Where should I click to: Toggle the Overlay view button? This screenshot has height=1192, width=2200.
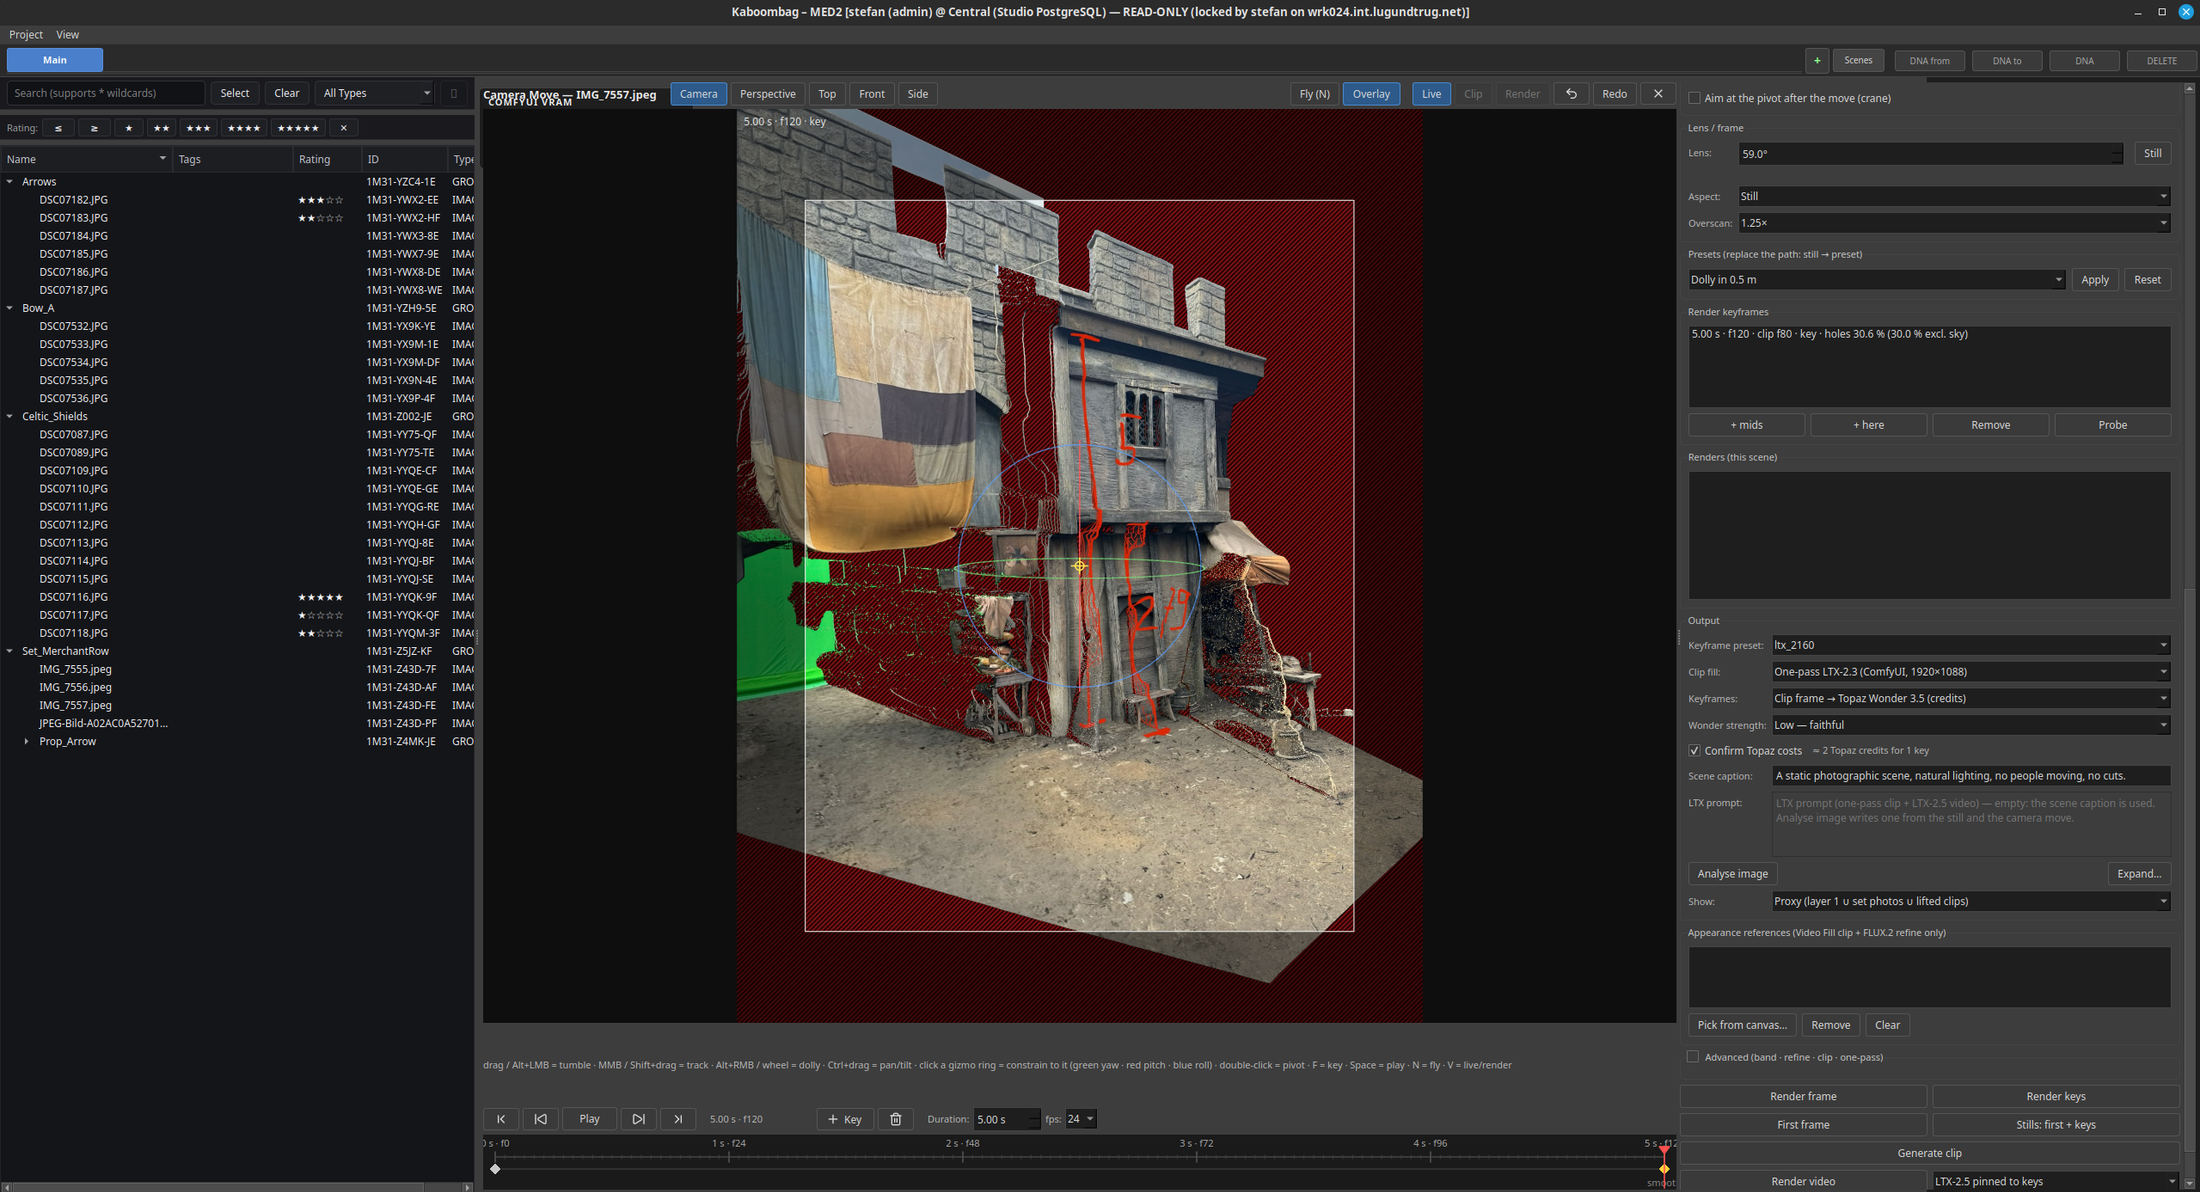[1371, 94]
